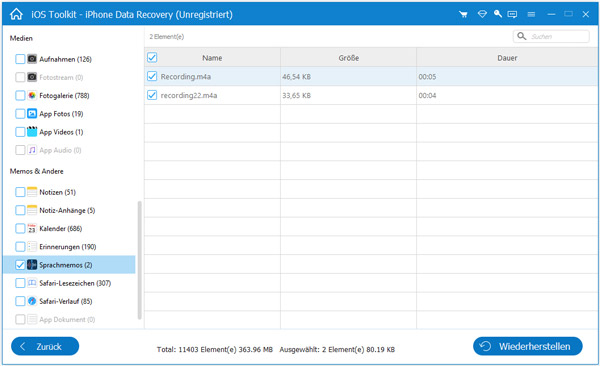Enable the App Videos (1) checkbox
Screen dimensions: 600x366
[x=20, y=132]
